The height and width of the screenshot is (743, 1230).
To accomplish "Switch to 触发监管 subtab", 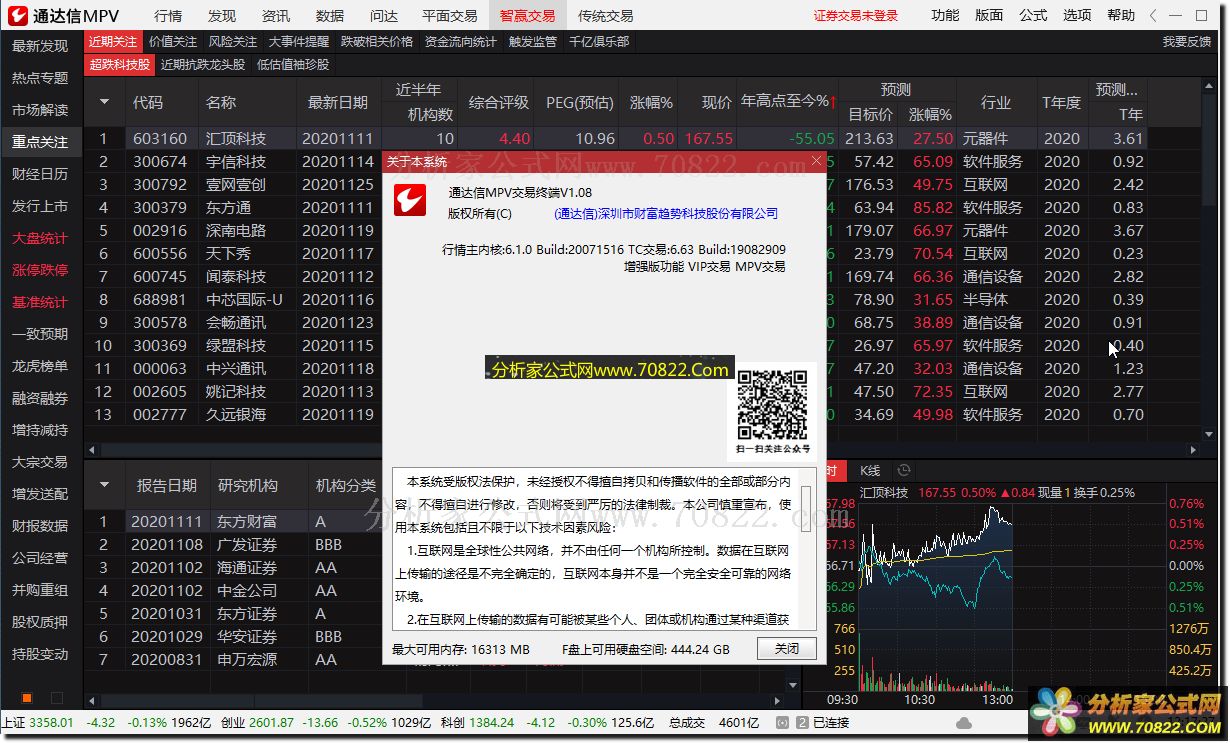I will (x=533, y=42).
